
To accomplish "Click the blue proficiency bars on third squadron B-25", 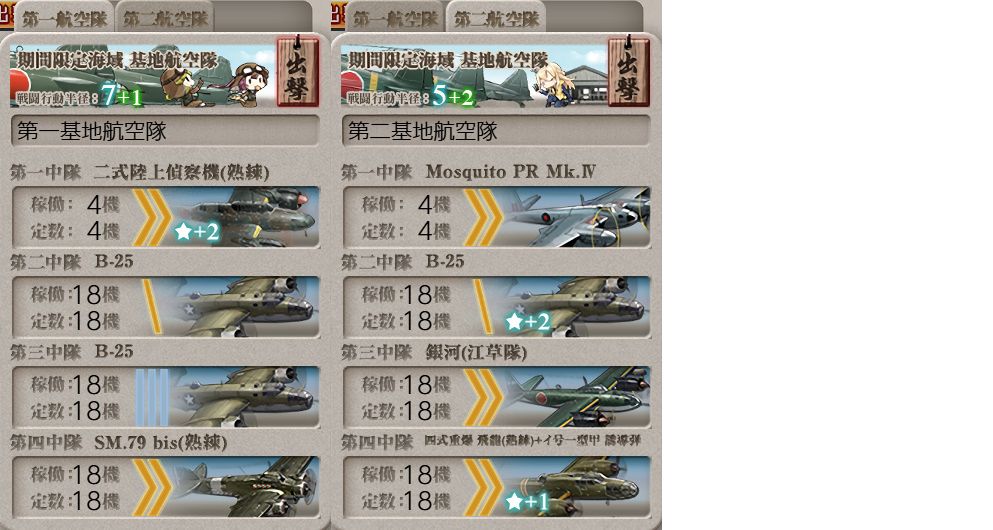I will tap(152, 397).
